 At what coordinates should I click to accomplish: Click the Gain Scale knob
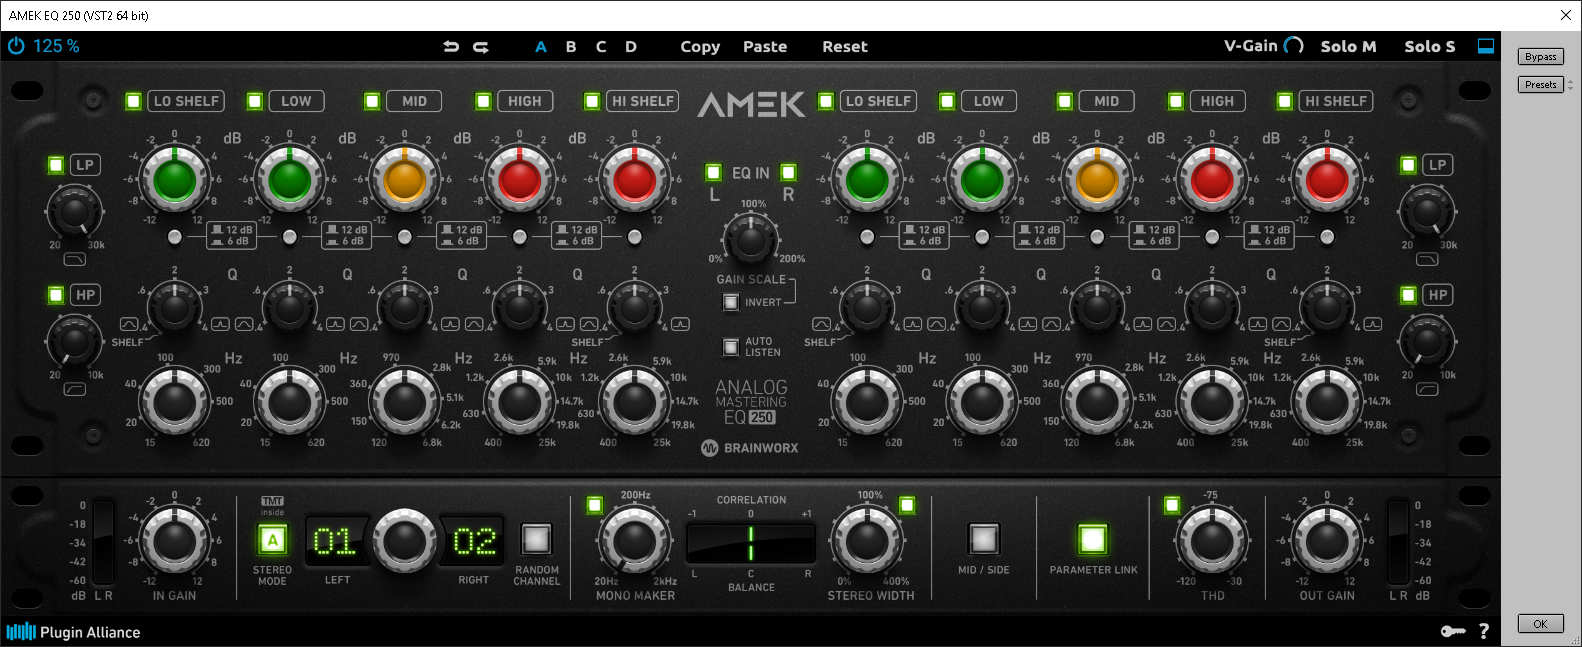tap(750, 240)
